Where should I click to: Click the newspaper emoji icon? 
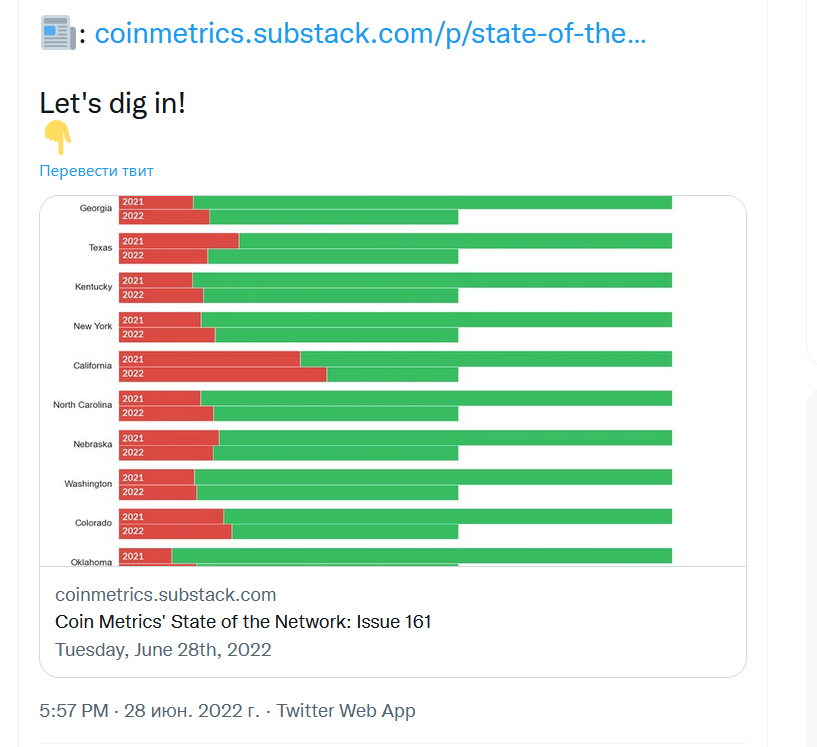coord(57,34)
